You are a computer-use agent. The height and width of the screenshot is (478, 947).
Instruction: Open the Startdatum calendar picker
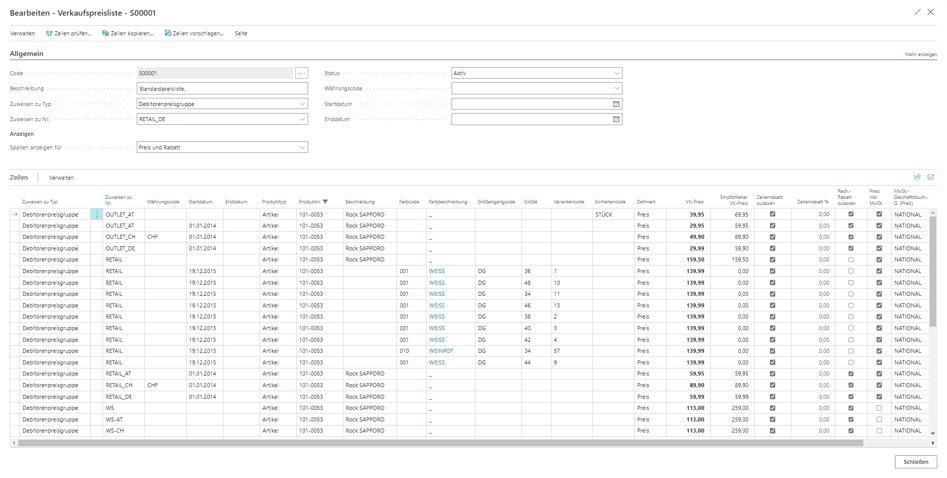click(616, 103)
